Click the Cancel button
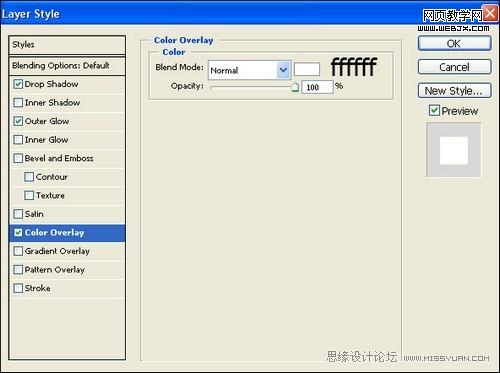Screen dimensions: 500x373 coord(454,67)
